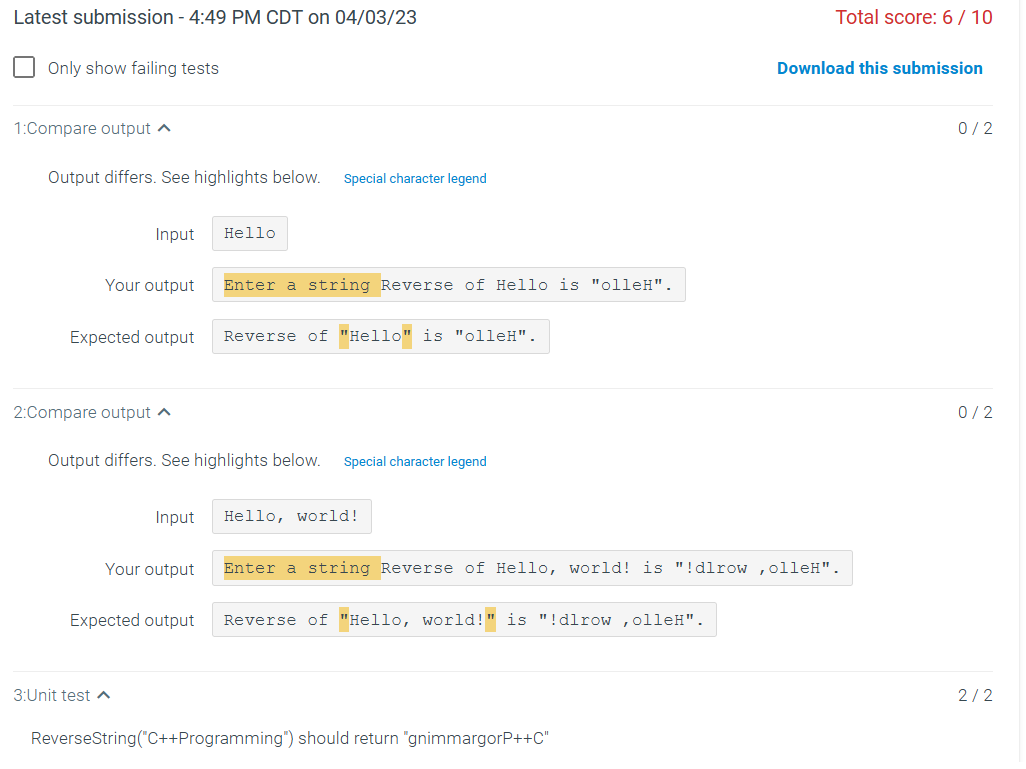Click the Total score 6/10 text

tap(913, 17)
